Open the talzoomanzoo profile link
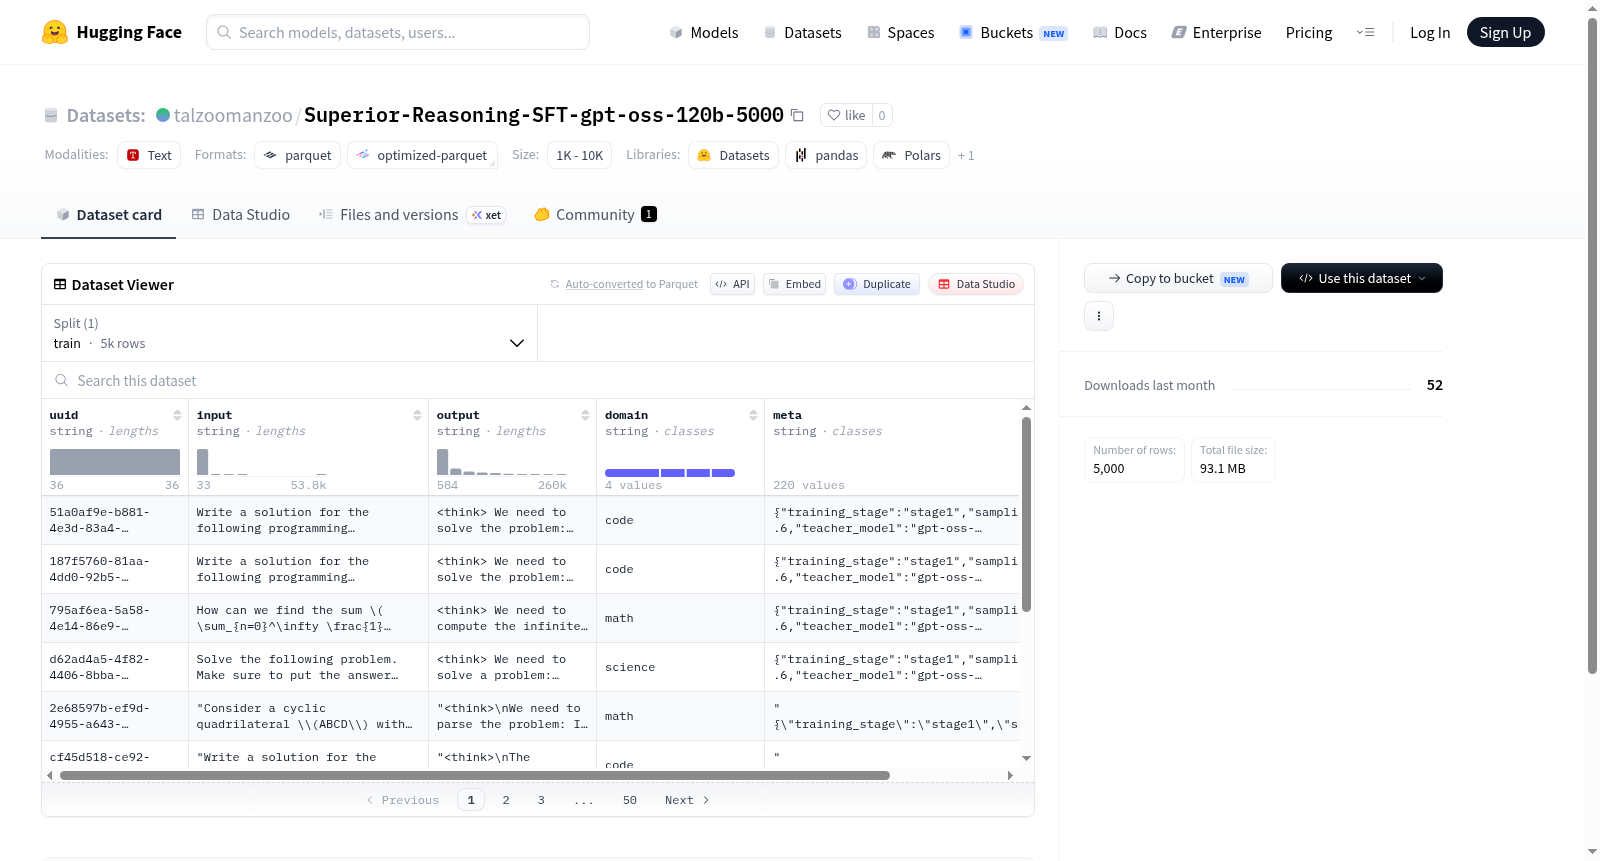The image size is (1600, 861). (233, 115)
